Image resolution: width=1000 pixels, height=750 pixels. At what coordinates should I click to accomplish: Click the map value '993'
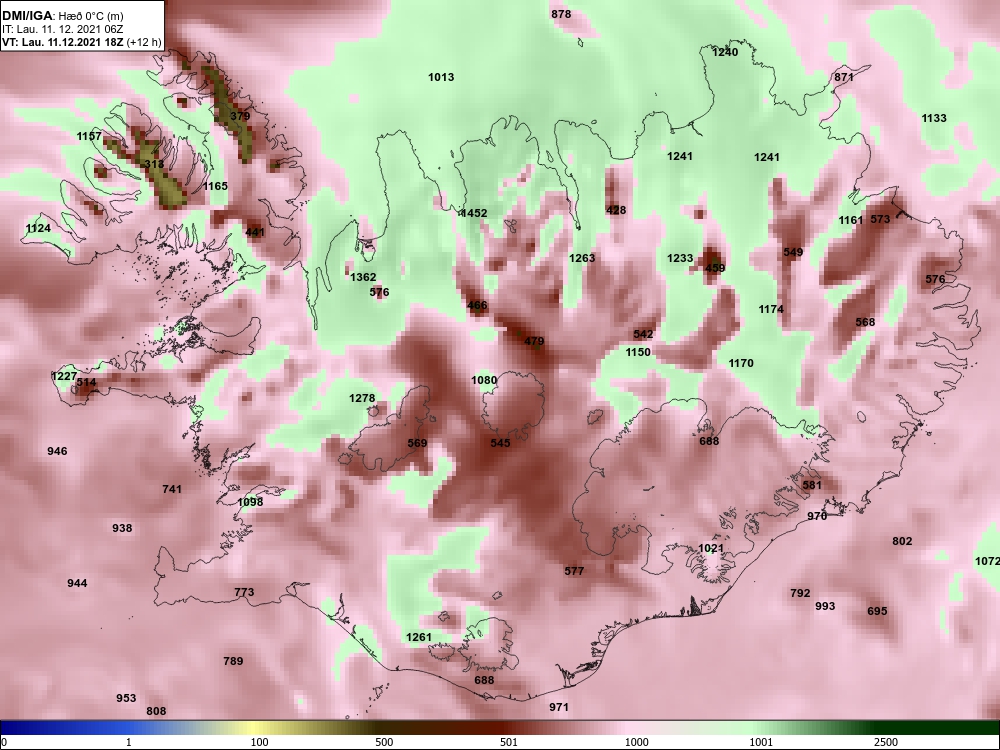coord(825,607)
